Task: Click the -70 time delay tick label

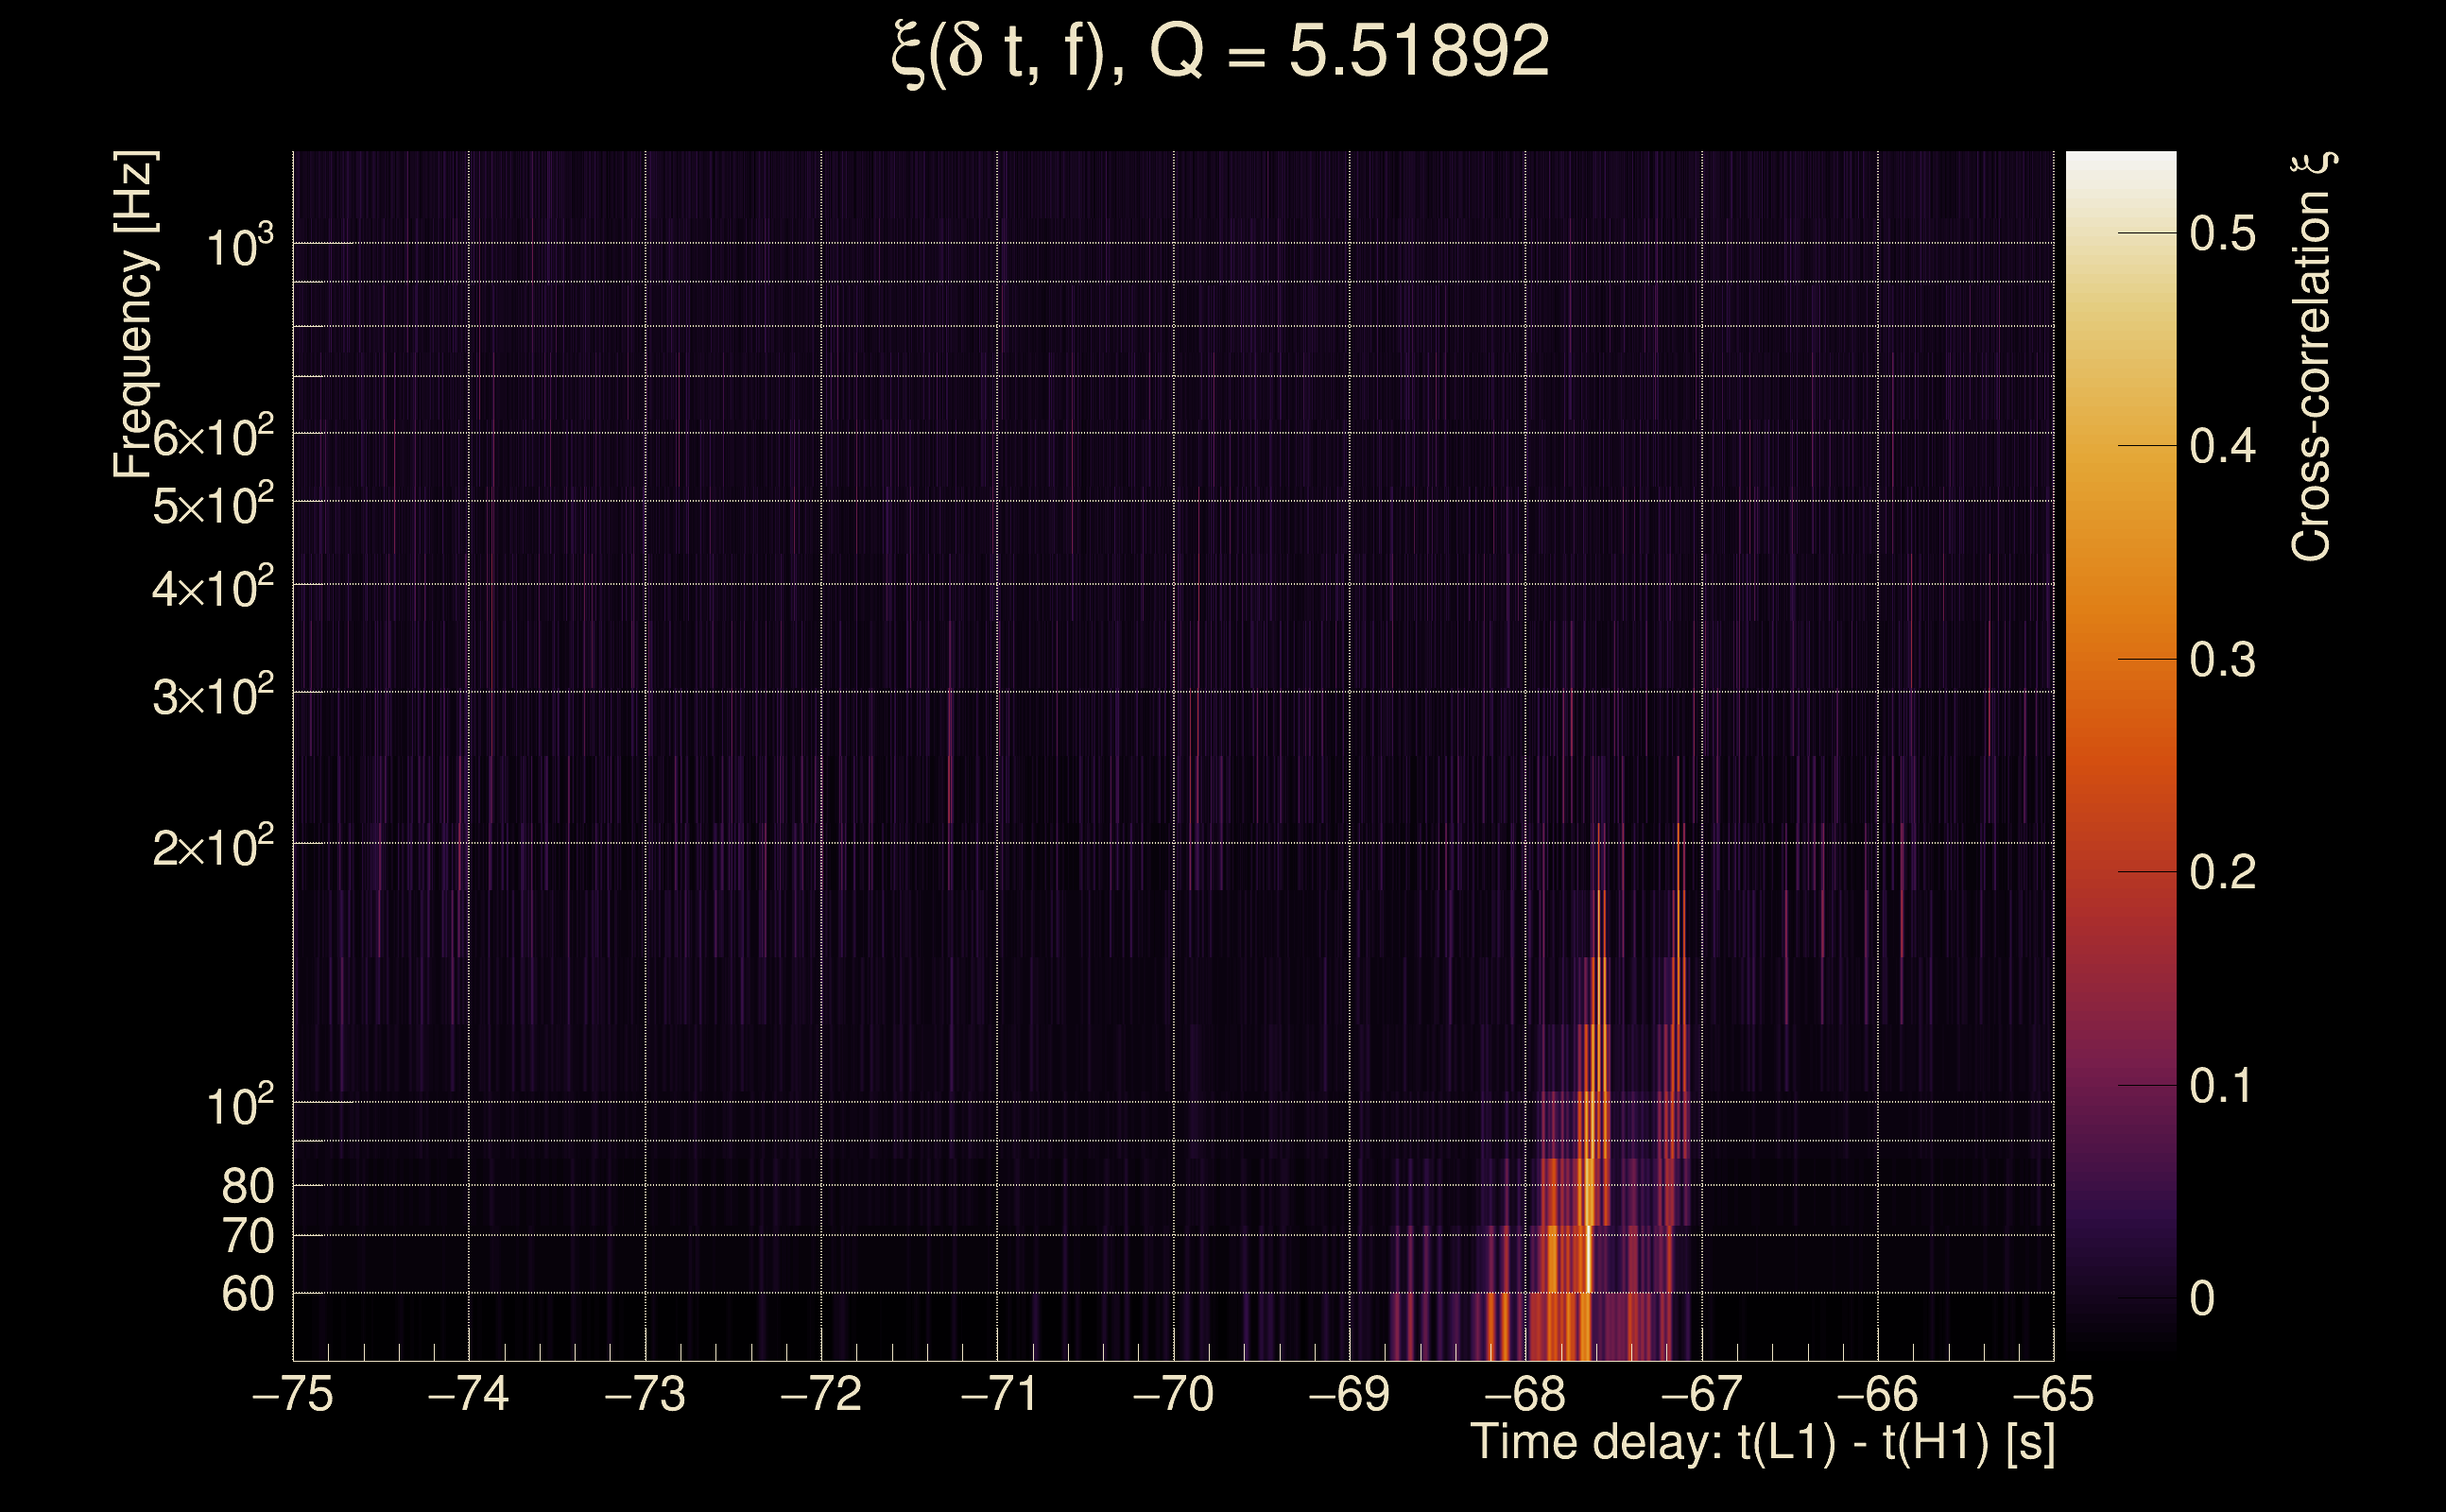Action: click(1173, 1394)
